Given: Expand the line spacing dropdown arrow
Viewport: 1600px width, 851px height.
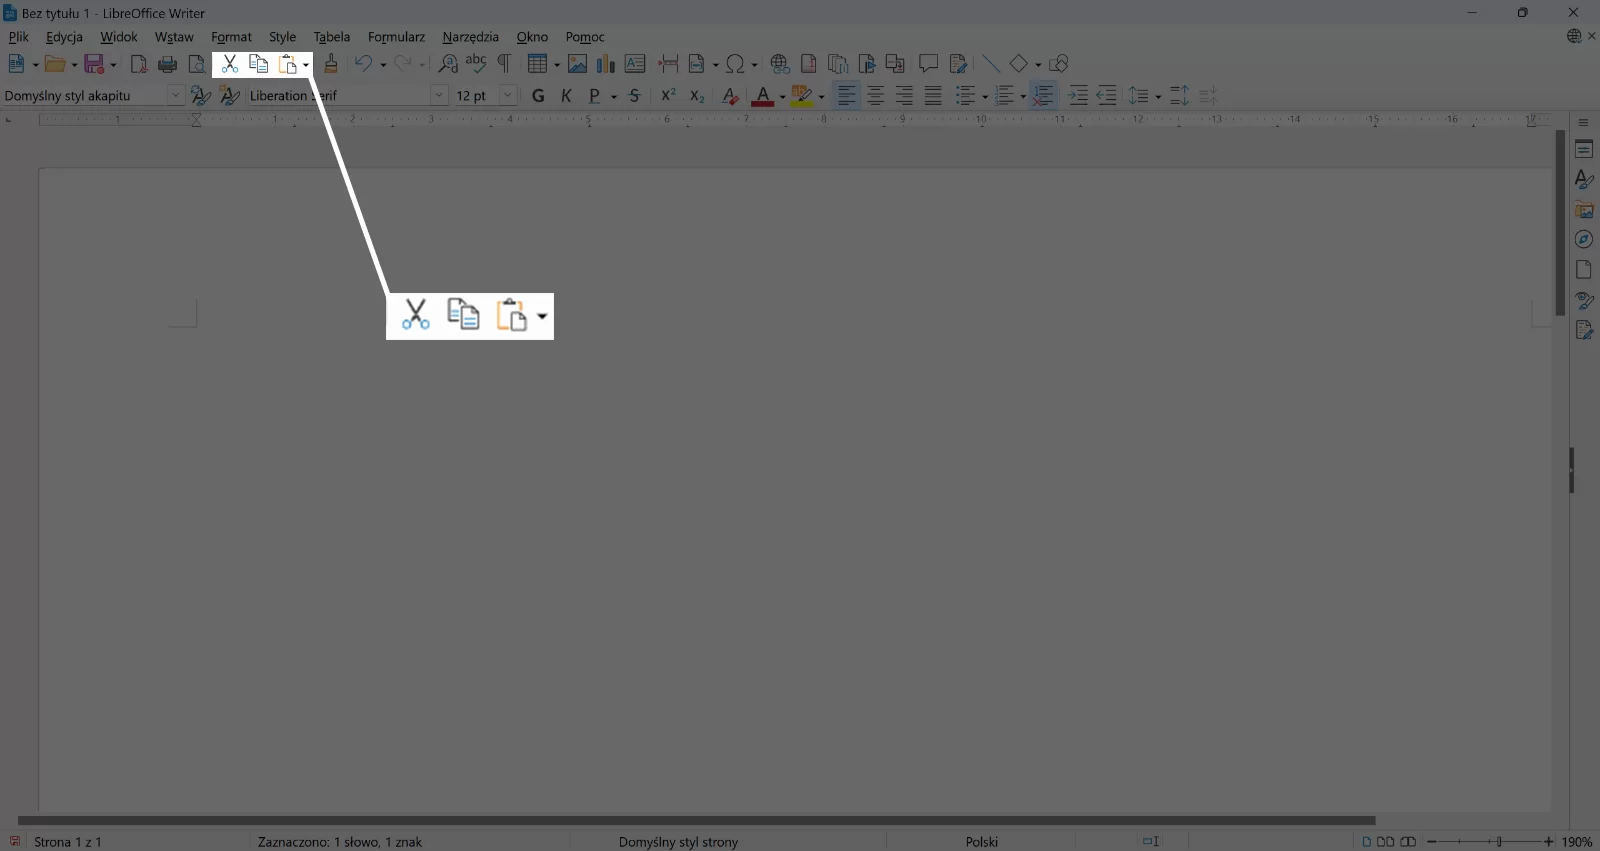Looking at the screenshot, I should pos(1158,97).
